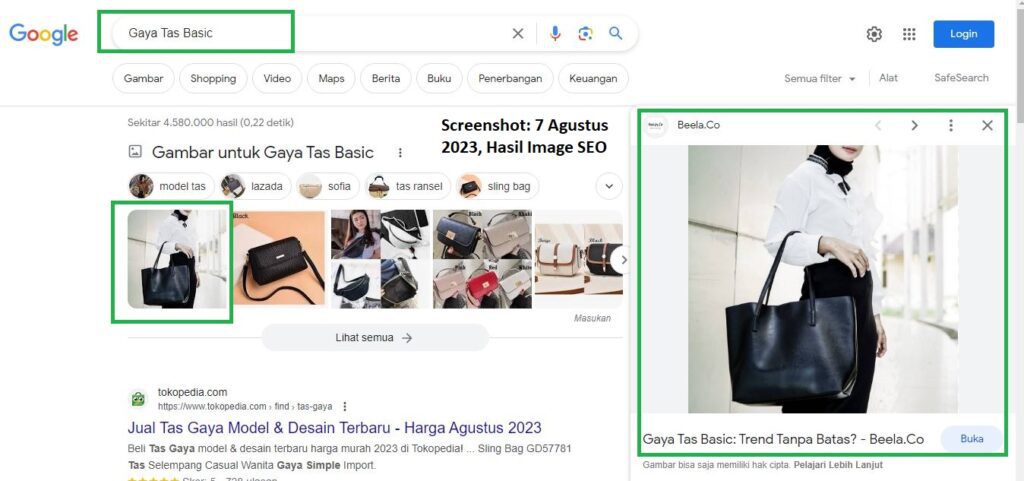Open black sling bag on orange thumbnail
The width and height of the screenshot is (1024, 481).
click(279, 258)
